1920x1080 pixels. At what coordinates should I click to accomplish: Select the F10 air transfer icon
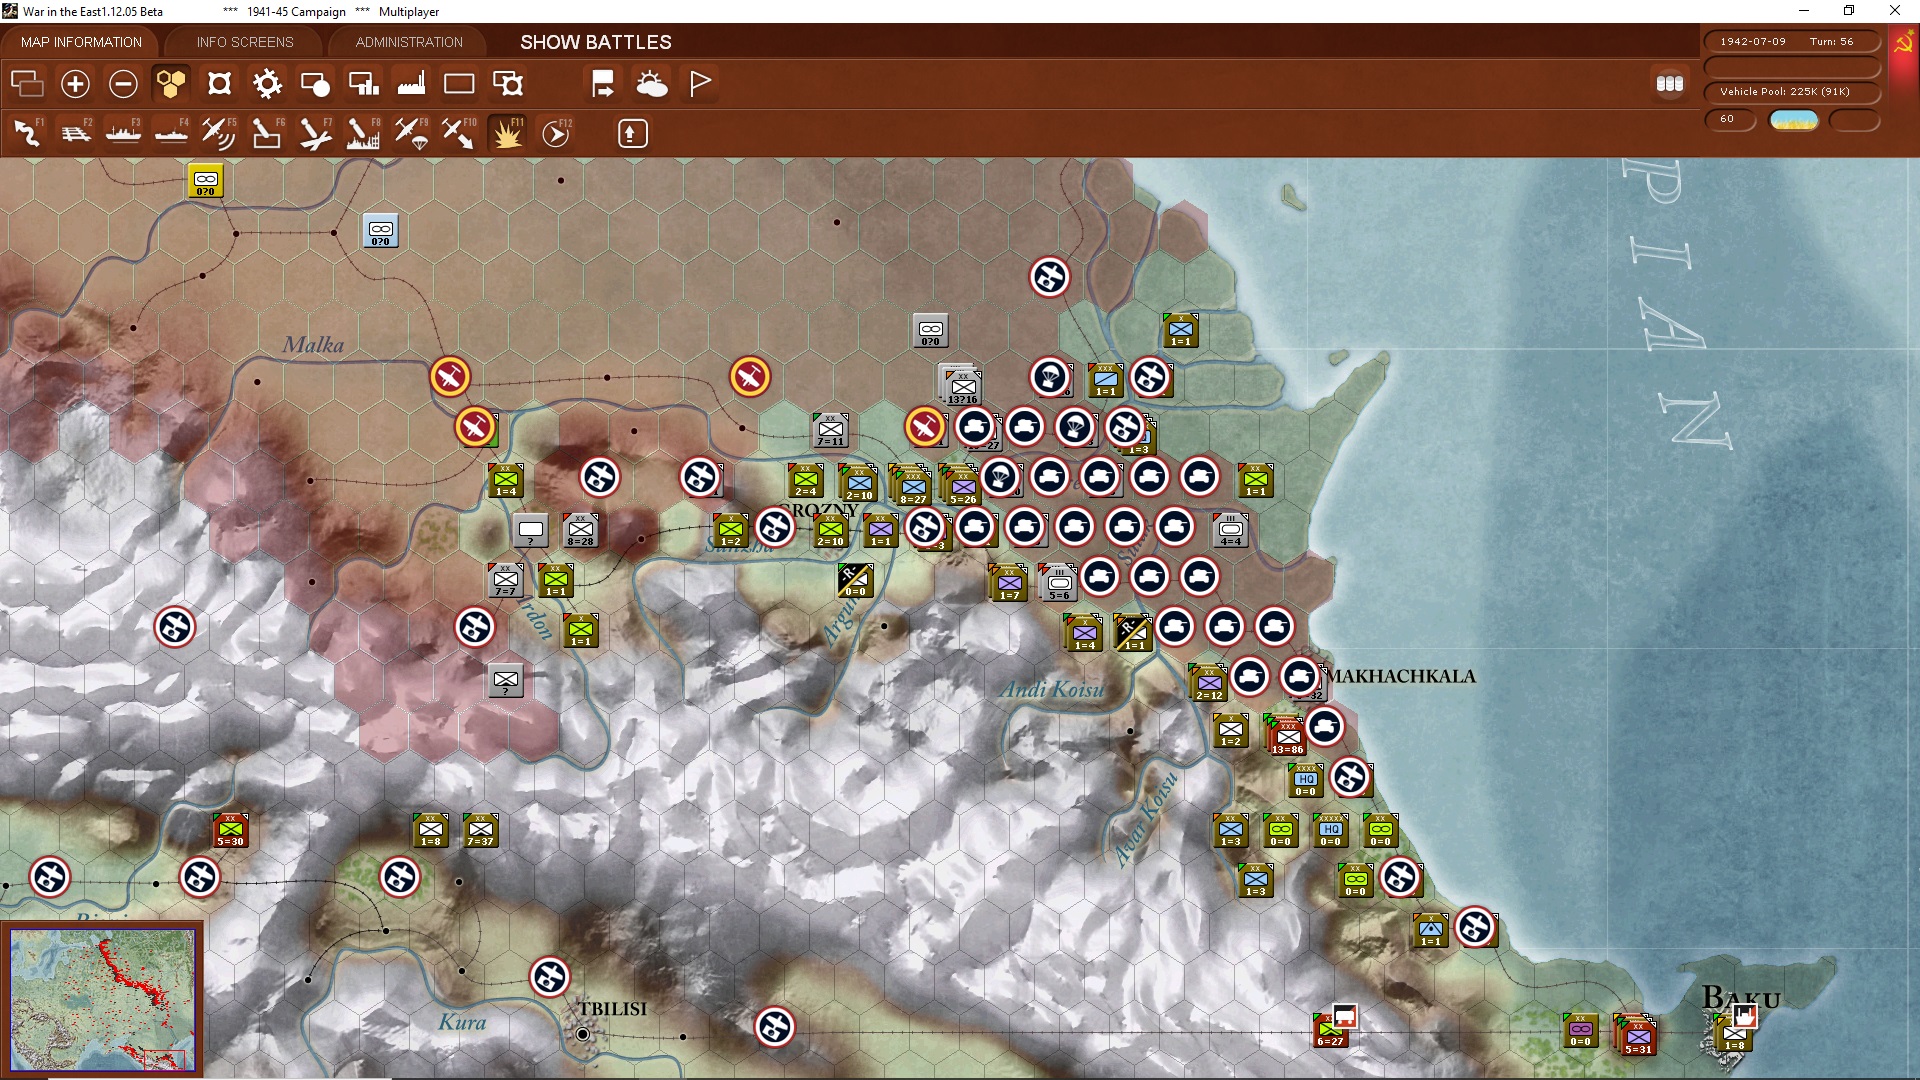pyautogui.click(x=459, y=133)
